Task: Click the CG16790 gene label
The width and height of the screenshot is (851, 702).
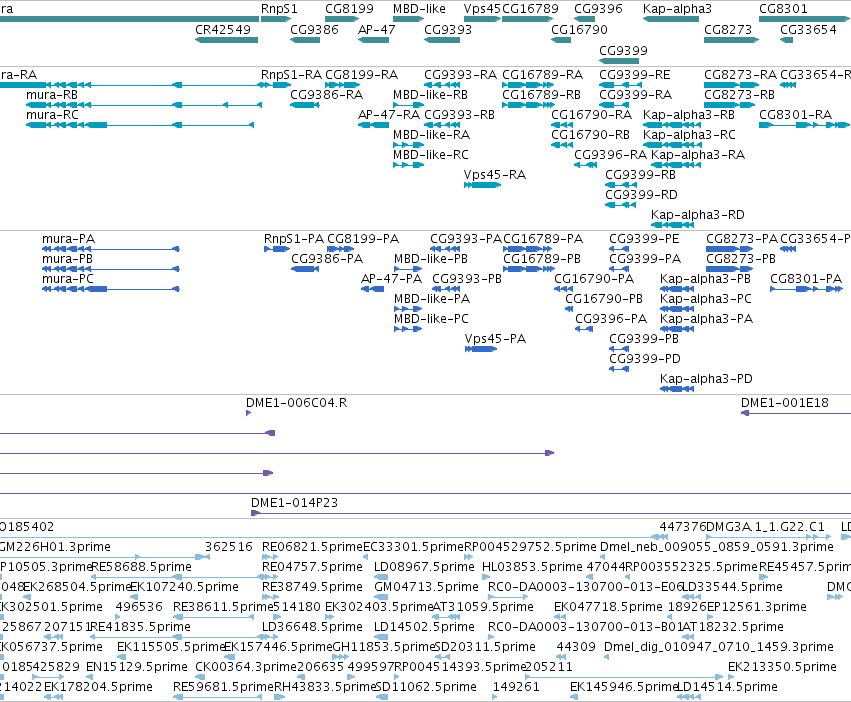Action: 579,29
